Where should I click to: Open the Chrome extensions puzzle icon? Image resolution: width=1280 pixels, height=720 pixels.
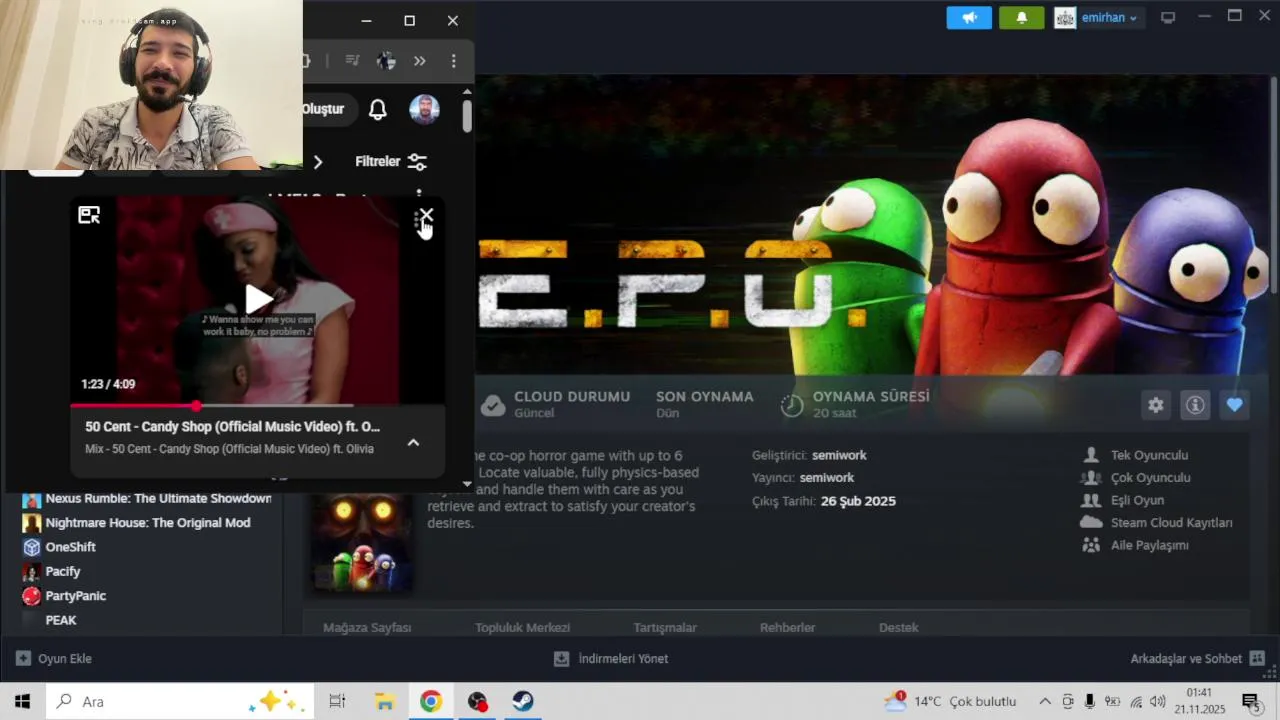coord(306,61)
